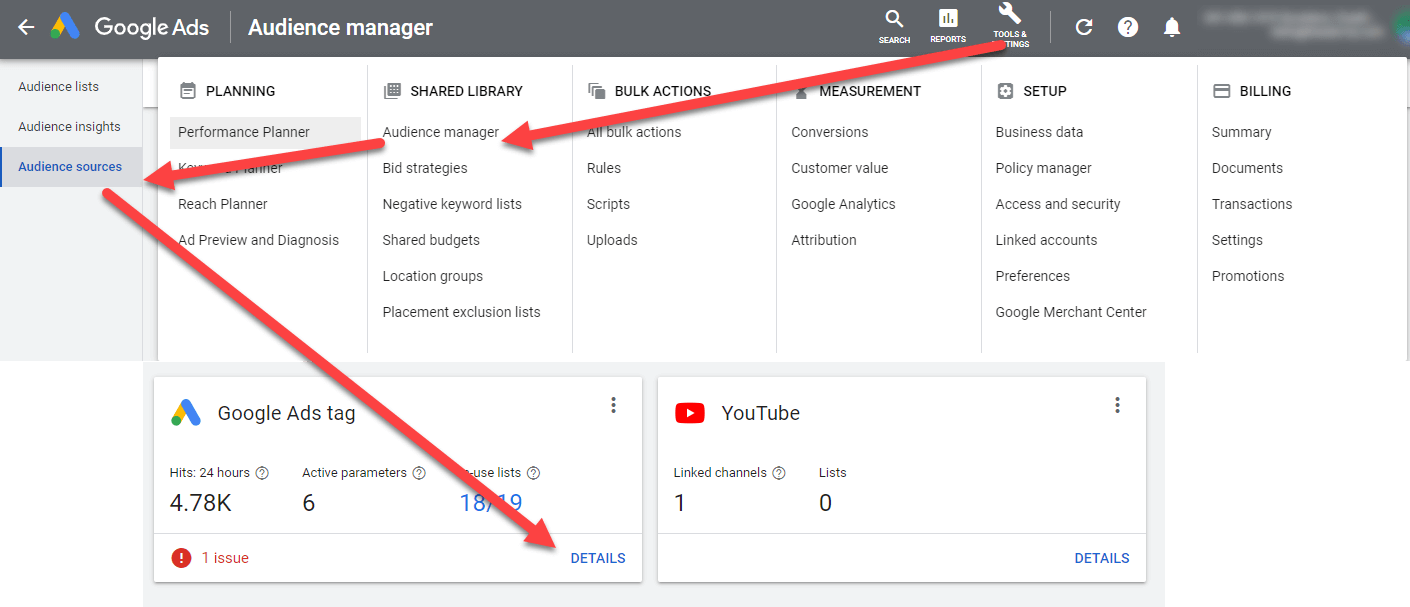Screen dimensions: 1410x607
Task: Open the Tools & Settings wrench
Action: [x=1010, y=25]
